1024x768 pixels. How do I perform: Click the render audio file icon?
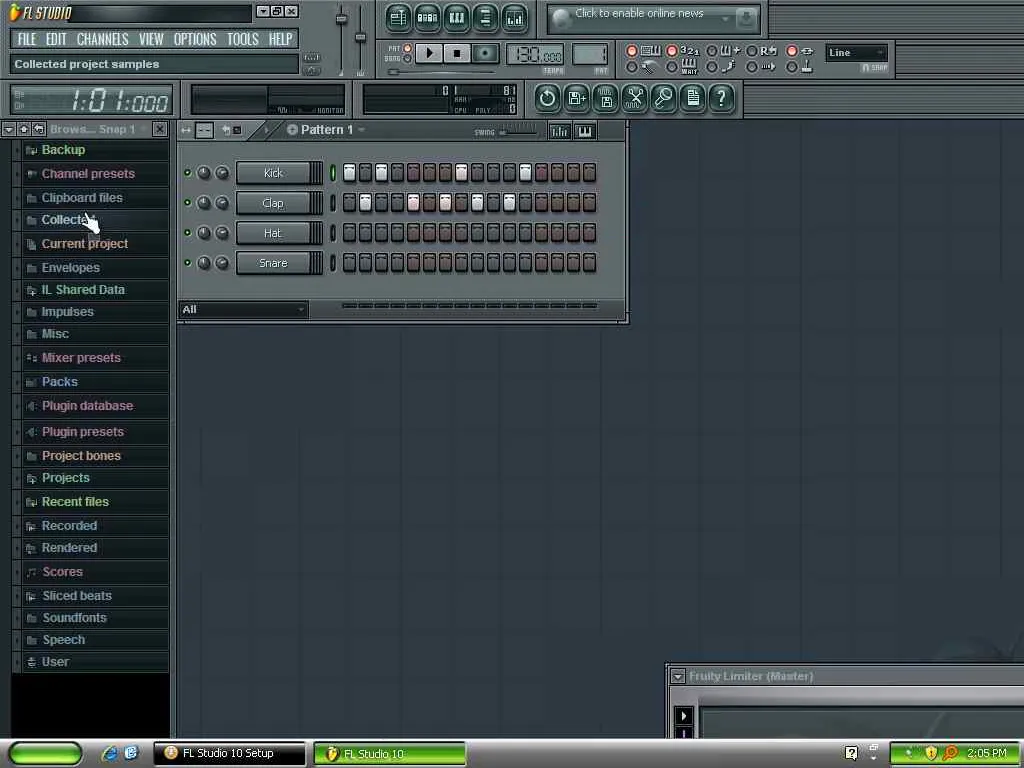[x=605, y=99]
